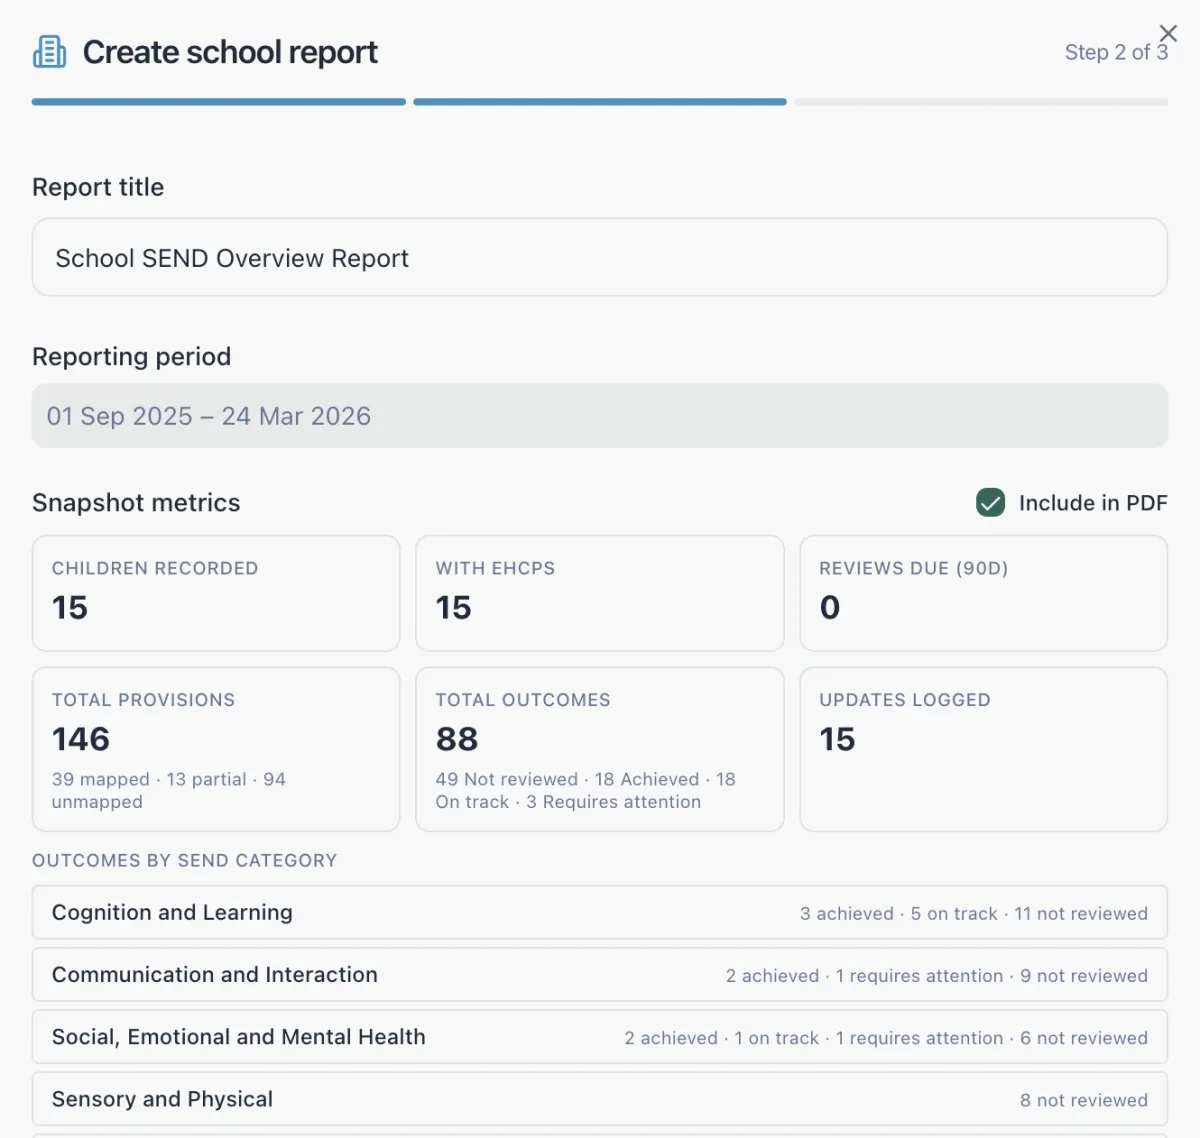The width and height of the screenshot is (1200, 1138).
Task: Select the Reviews Due (90D) card
Action: coord(983,593)
